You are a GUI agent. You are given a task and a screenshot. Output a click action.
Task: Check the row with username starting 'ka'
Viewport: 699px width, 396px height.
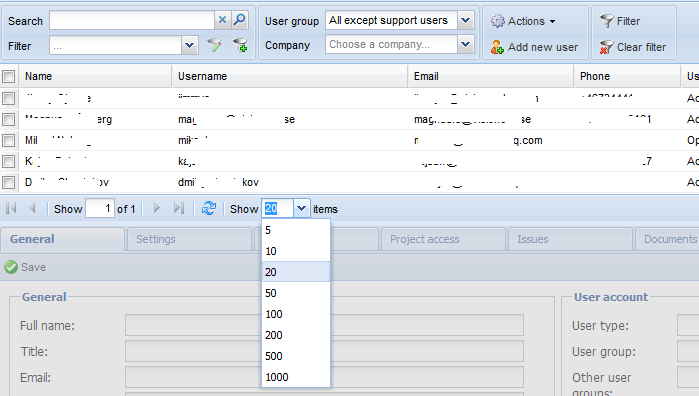click(x=8, y=161)
